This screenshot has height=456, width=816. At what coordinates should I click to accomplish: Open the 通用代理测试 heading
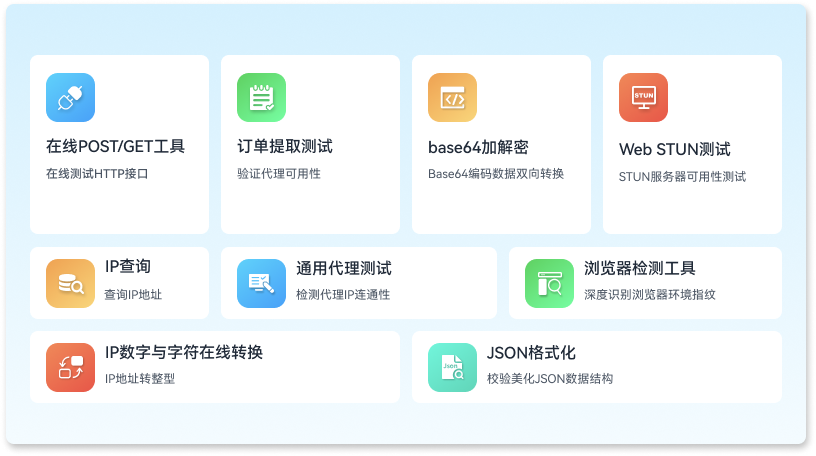[x=343, y=268]
